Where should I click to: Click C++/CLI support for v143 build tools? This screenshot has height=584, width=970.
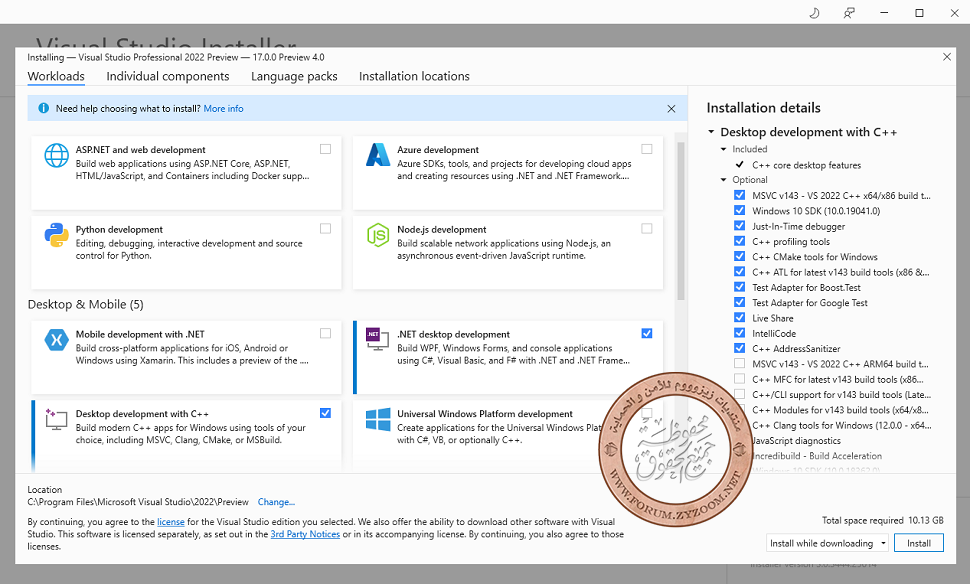tap(841, 395)
